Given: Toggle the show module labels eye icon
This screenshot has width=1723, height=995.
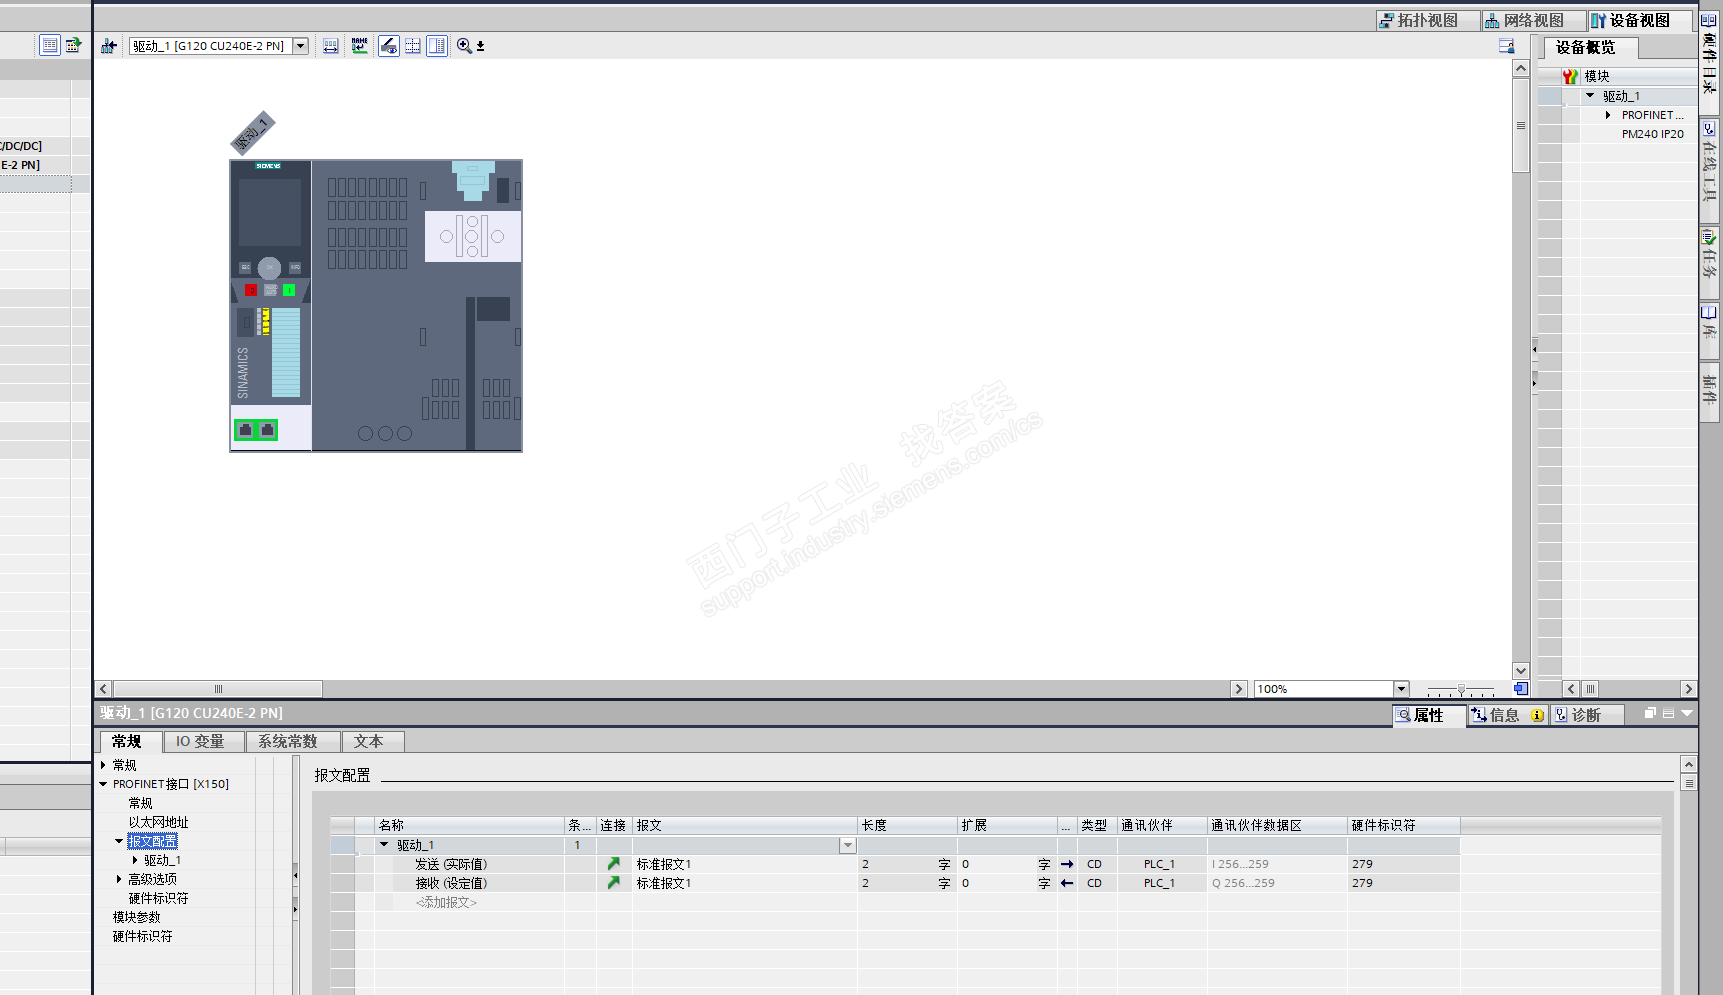Looking at the screenshot, I should 389,46.
